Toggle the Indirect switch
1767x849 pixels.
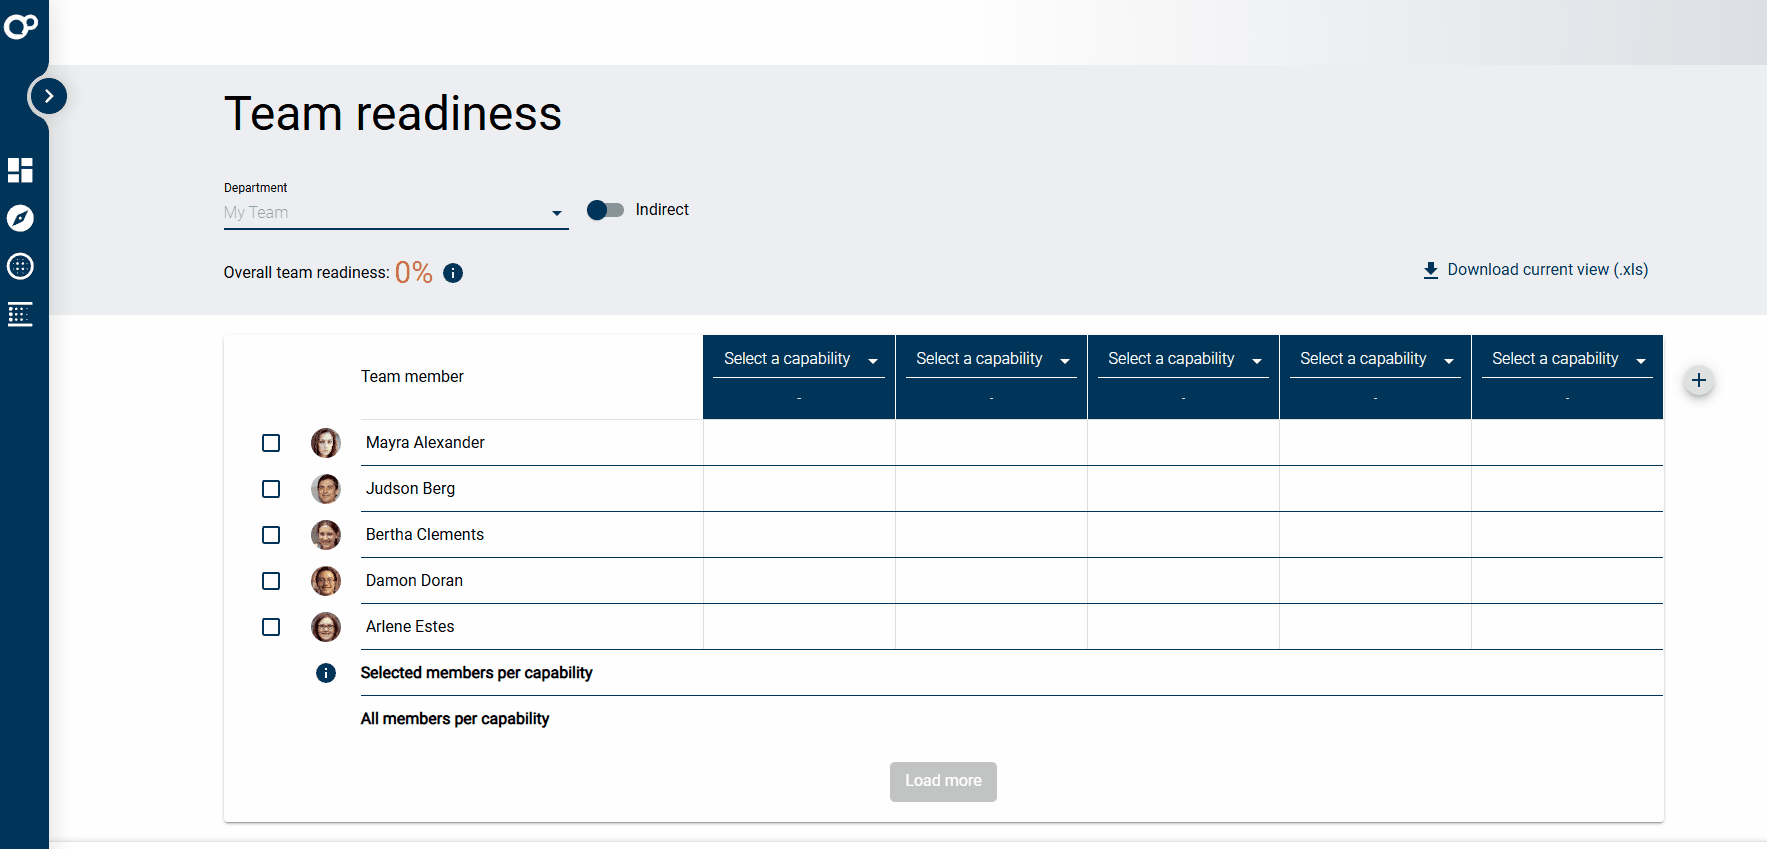(605, 210)
